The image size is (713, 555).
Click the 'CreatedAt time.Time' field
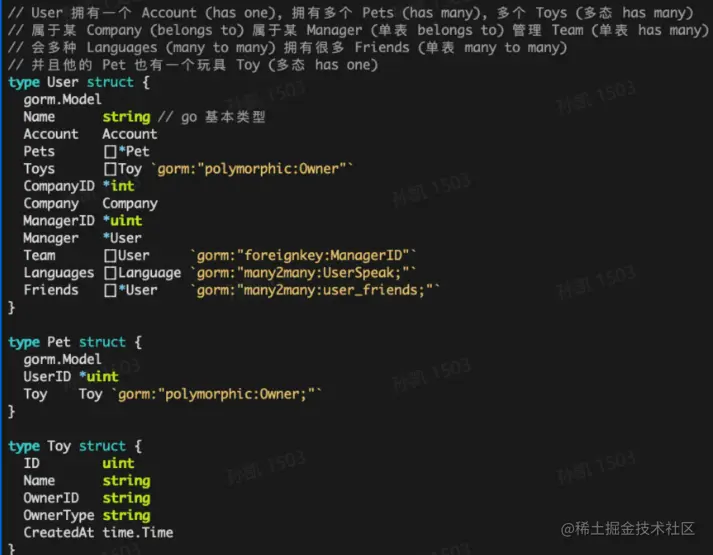(98, 532)
